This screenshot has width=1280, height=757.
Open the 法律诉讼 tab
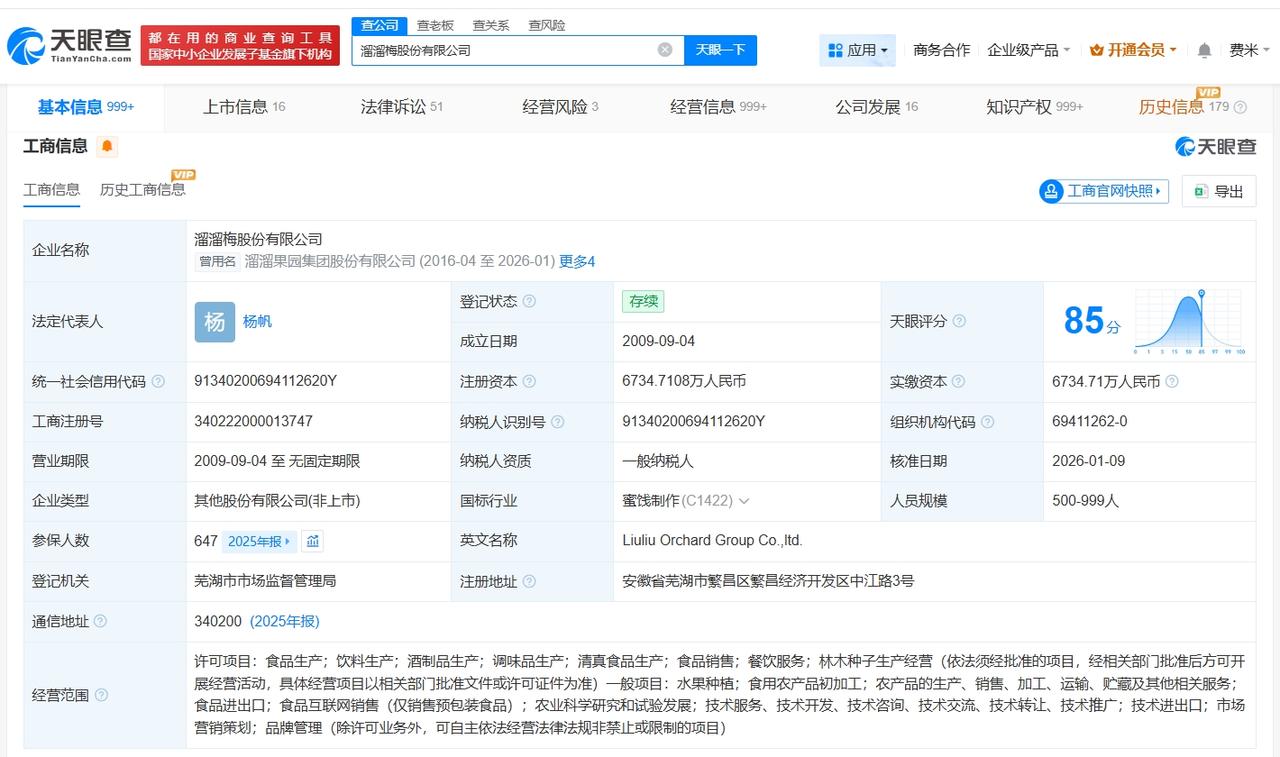pyautogui.click(x=402, y=107)
